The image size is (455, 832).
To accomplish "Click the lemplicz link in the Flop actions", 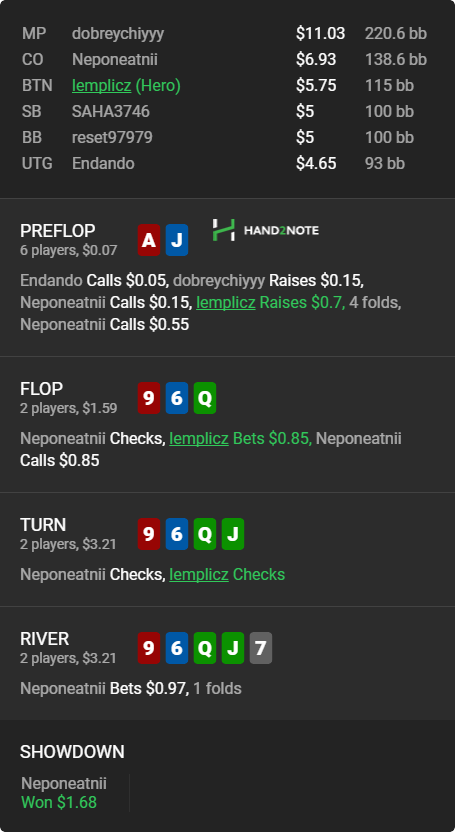I will tap(199, 439).
